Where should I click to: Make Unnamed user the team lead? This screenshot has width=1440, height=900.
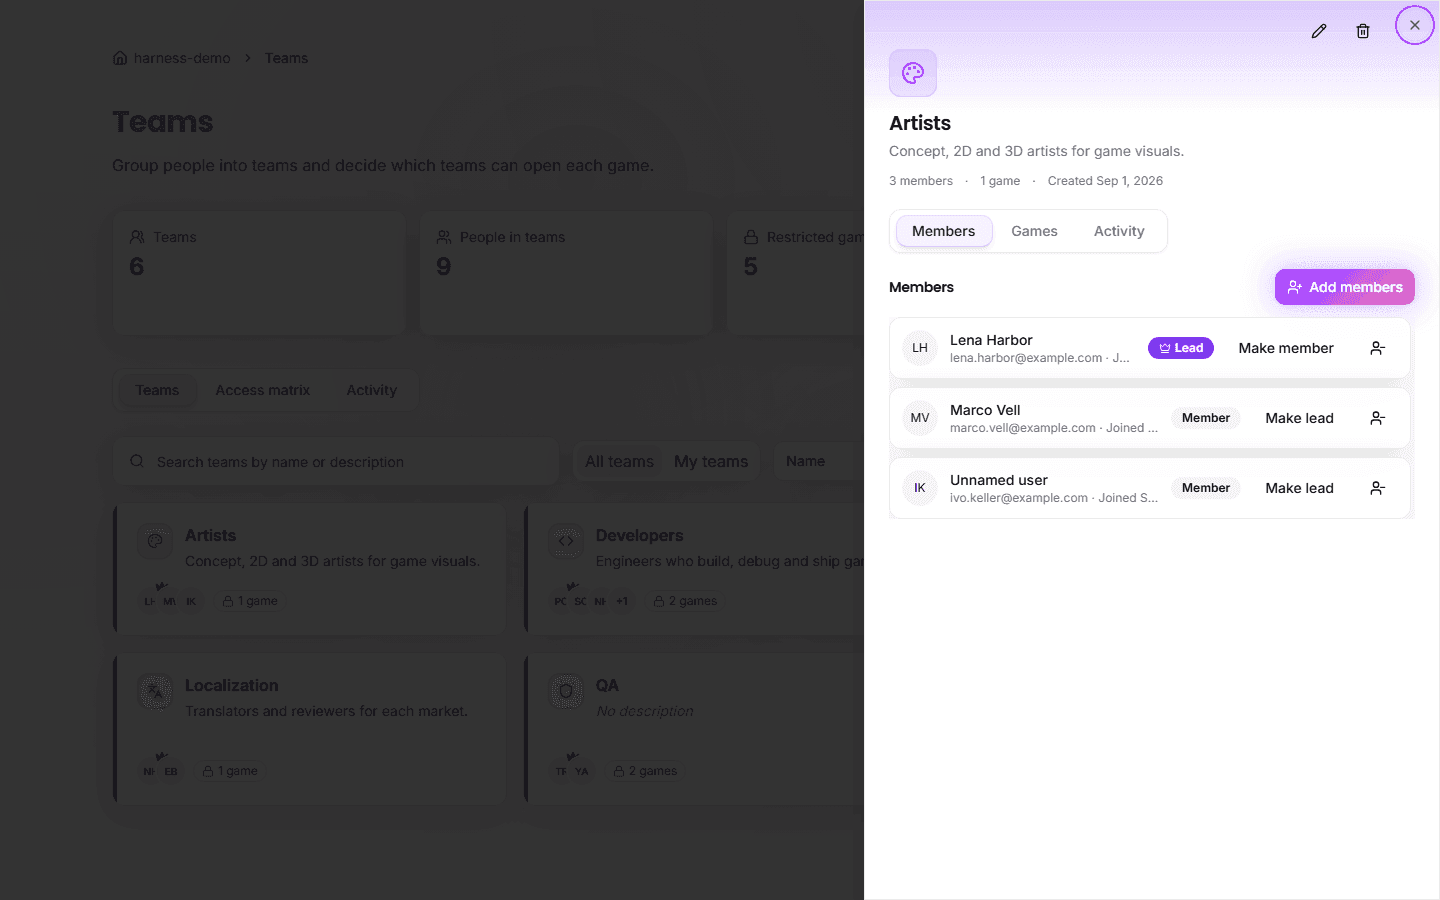tap(1299, 488)
